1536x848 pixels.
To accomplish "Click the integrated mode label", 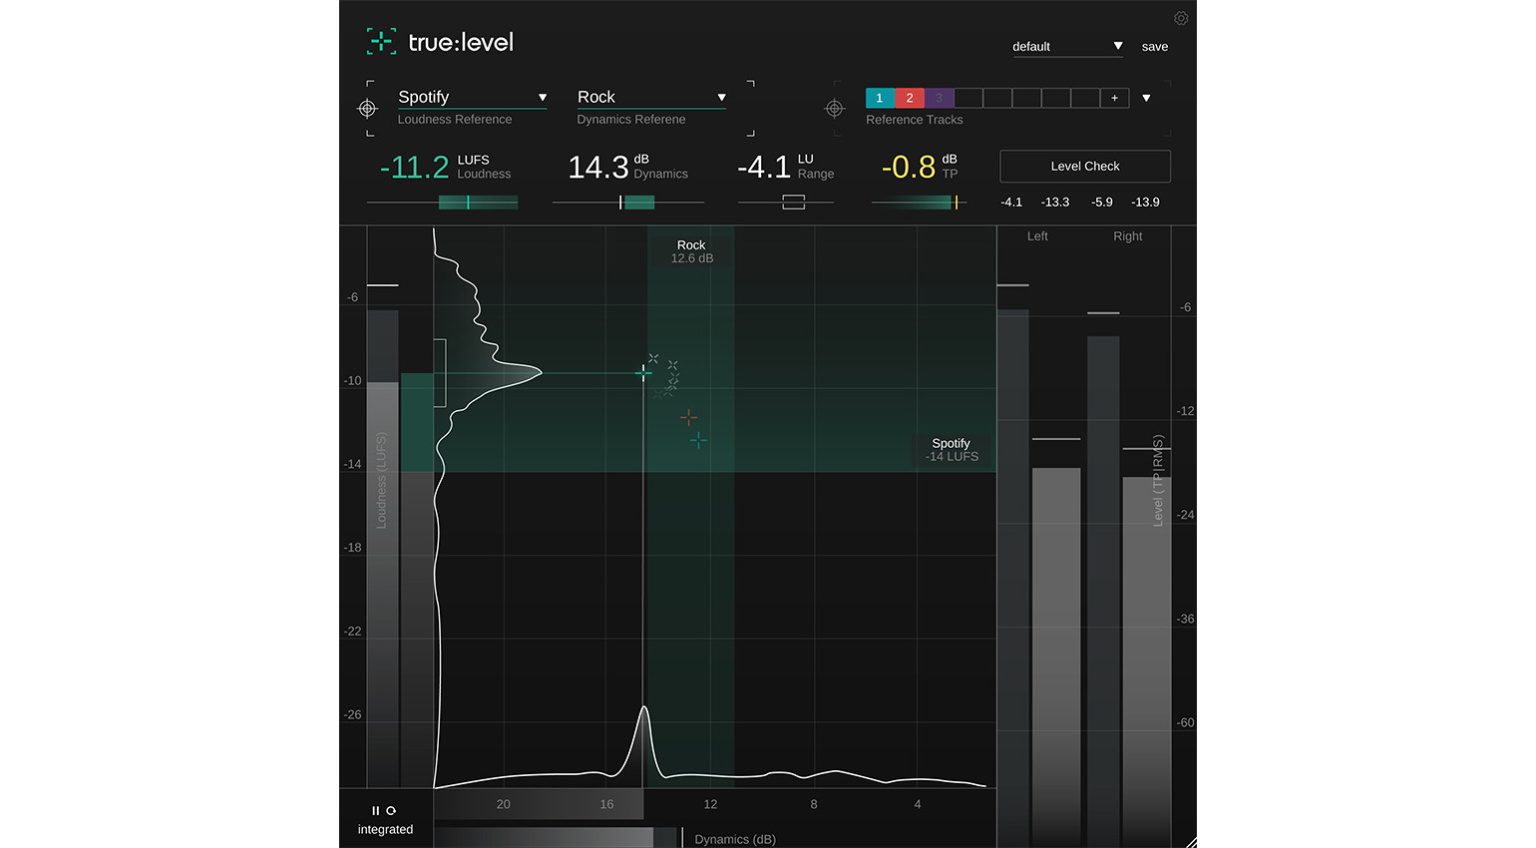I will pos(385,829).
